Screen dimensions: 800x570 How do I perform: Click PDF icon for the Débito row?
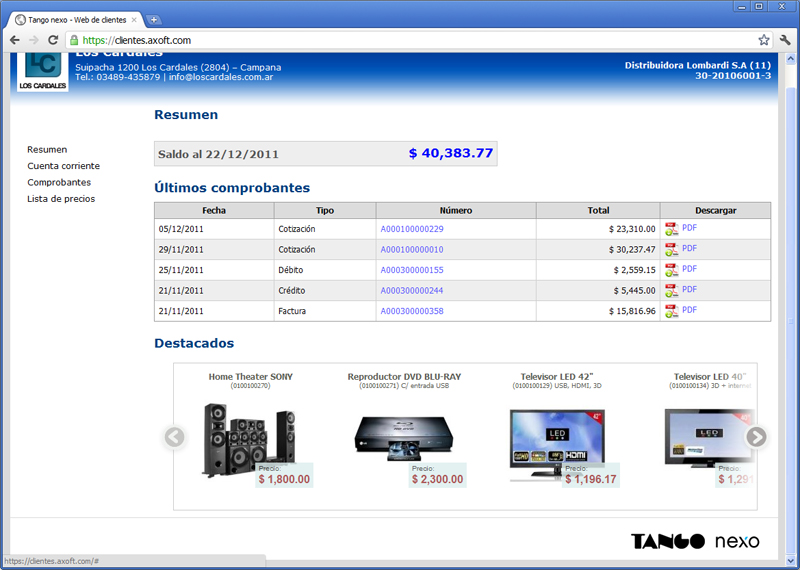click(x=671, y=270)
